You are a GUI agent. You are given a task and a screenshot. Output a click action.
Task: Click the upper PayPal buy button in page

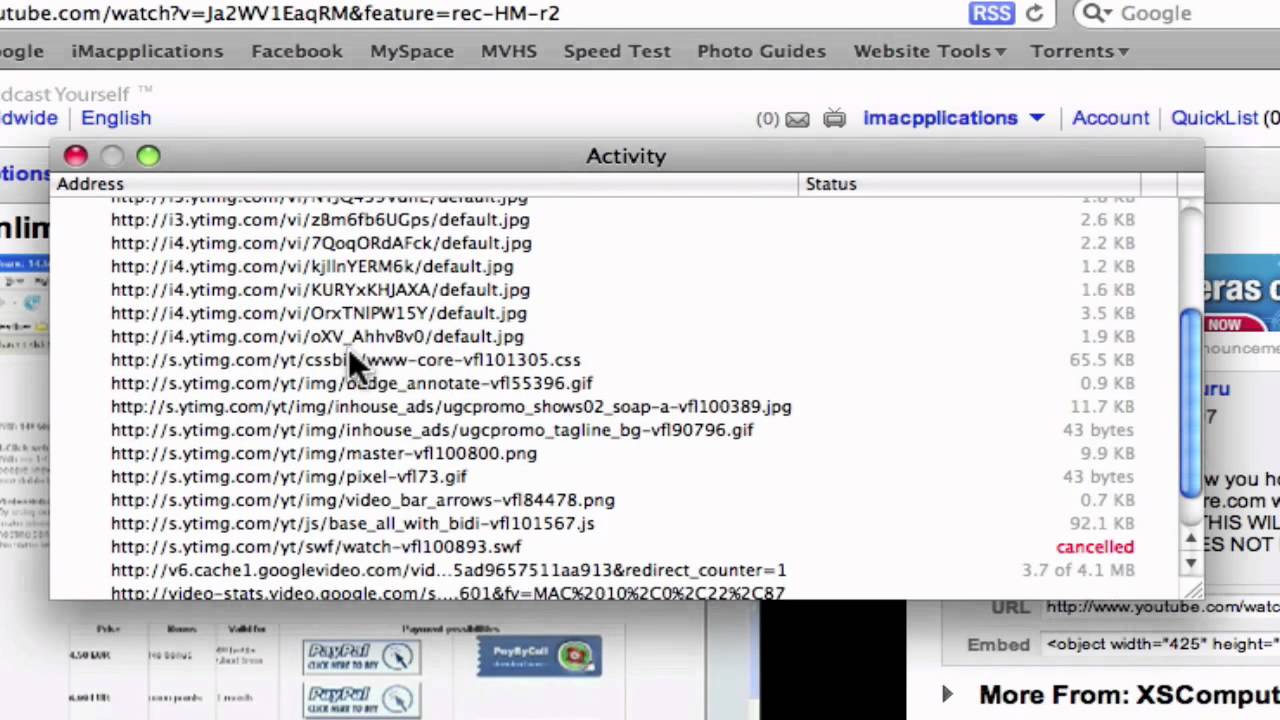coord(362,656)
